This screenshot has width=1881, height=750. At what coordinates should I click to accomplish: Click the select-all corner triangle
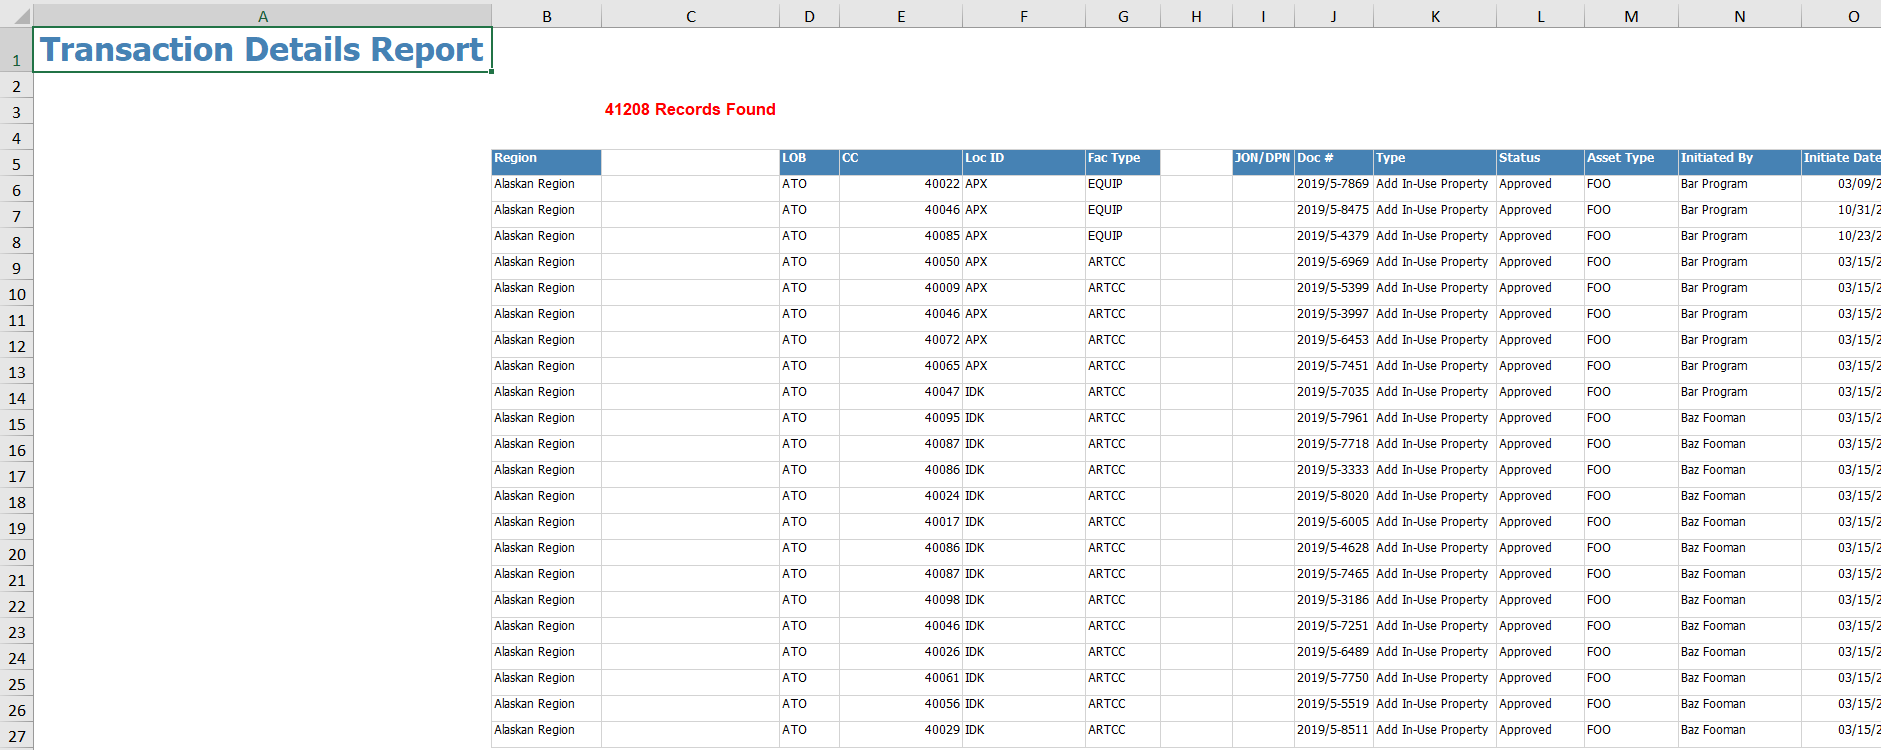pos(22,17)
